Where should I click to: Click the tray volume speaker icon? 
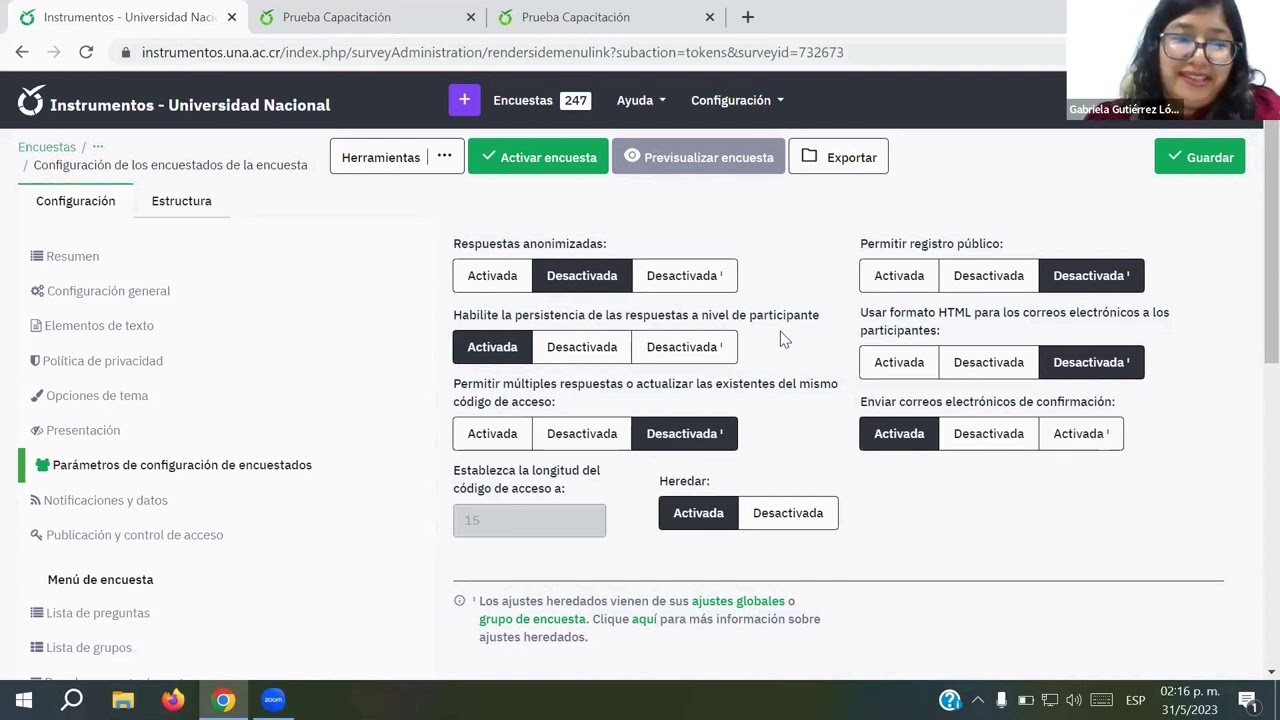pyautogui.click(x=1074, y=700)
